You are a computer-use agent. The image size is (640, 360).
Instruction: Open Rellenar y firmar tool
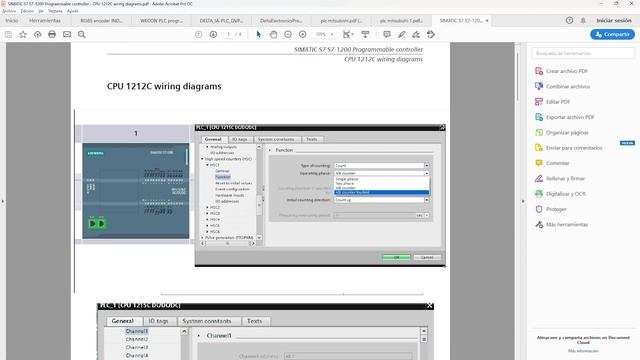click(x=560, y=178)
